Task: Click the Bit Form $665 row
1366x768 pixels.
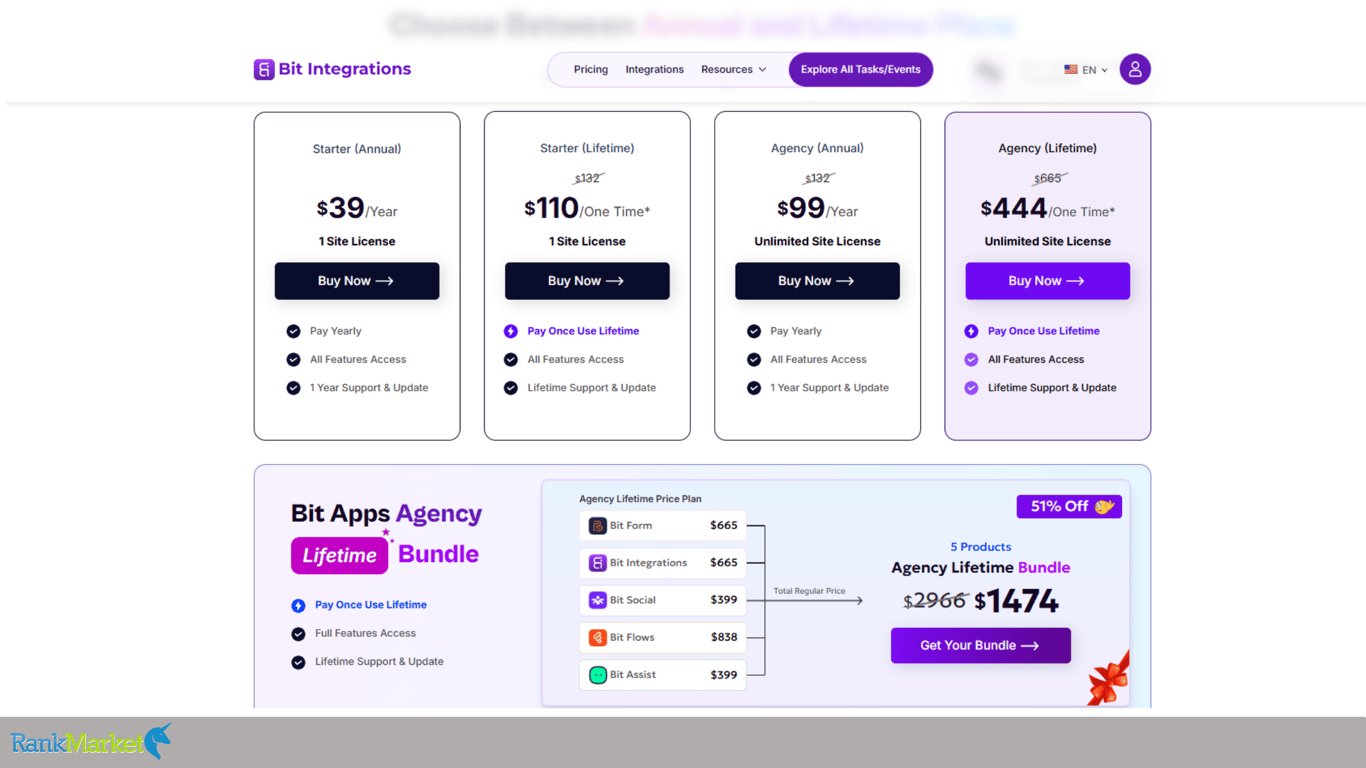Action: tap(663, 526)
